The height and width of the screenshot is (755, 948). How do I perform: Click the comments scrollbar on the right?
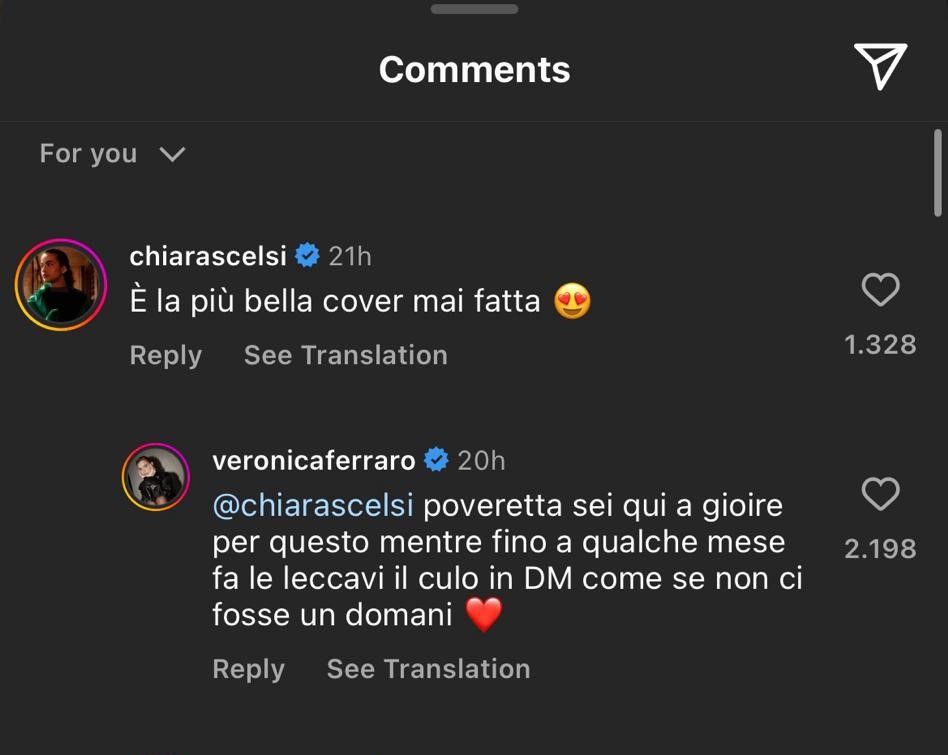938,173
